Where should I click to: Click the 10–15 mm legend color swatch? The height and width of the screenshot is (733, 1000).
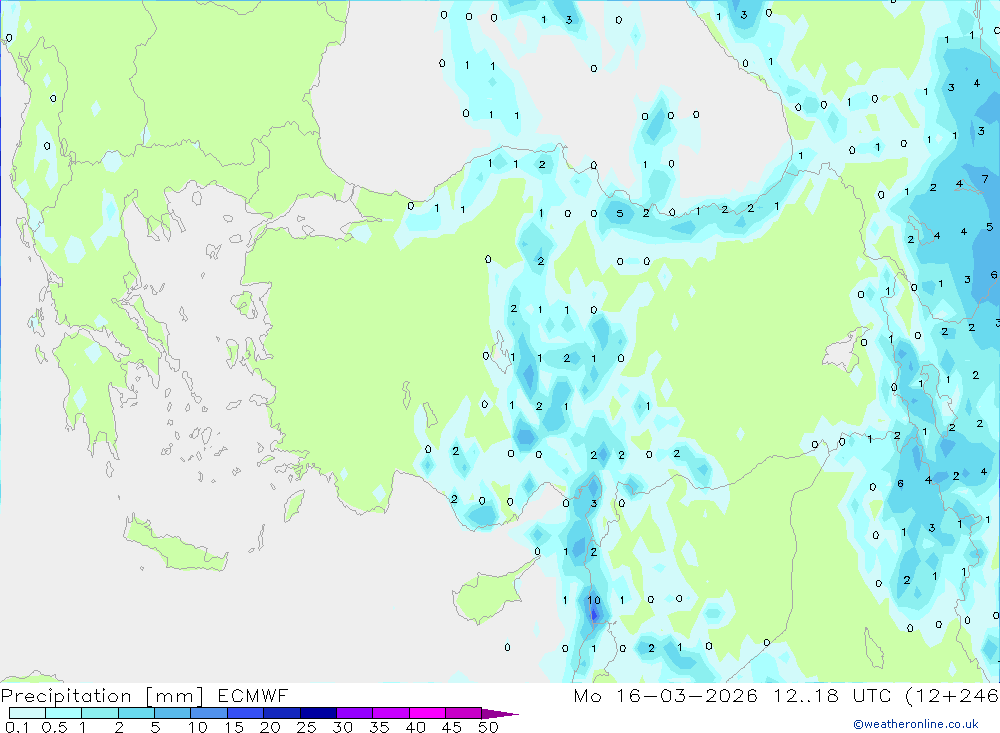tap(209, 713)
